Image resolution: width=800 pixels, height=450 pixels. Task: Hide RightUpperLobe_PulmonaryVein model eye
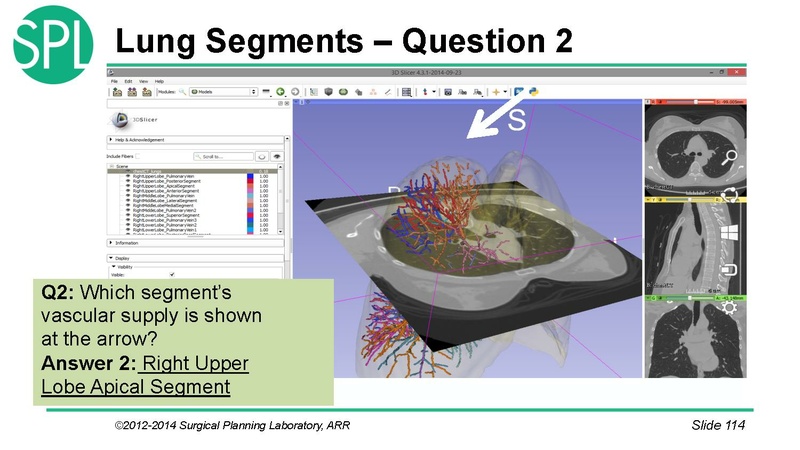click(x=128, y=176)
